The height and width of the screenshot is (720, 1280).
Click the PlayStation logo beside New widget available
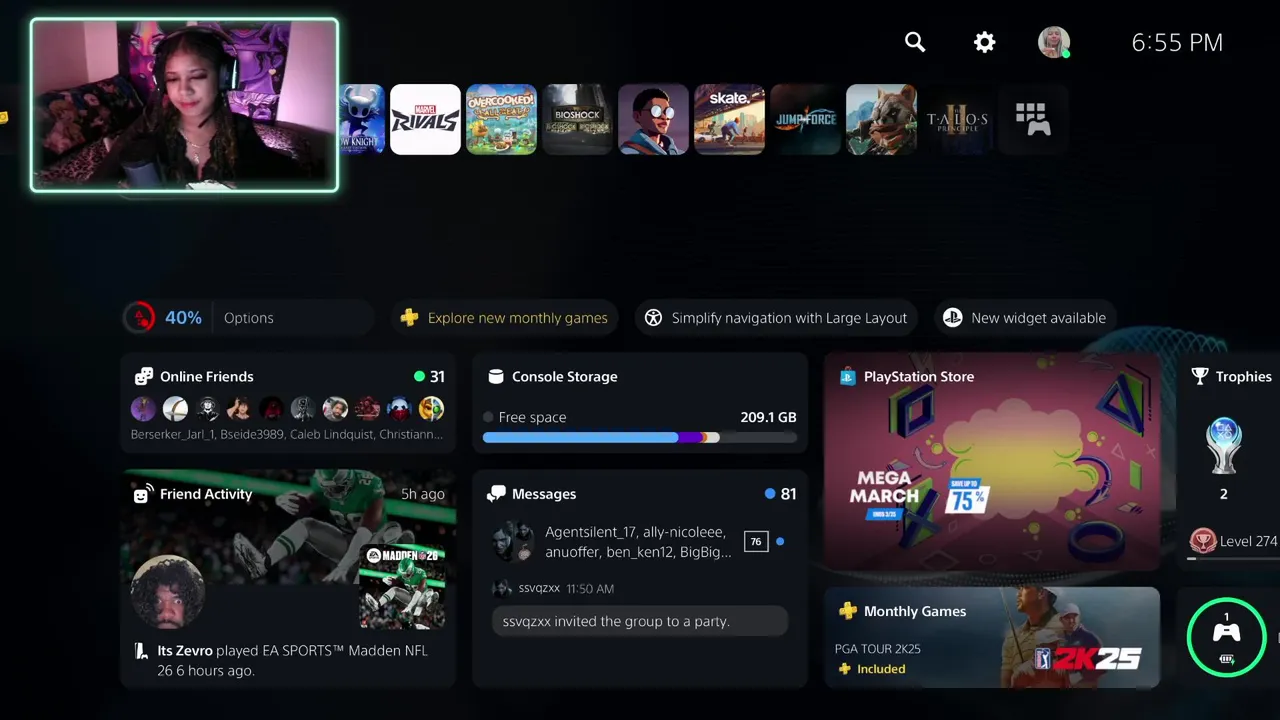tap(953, 318)
